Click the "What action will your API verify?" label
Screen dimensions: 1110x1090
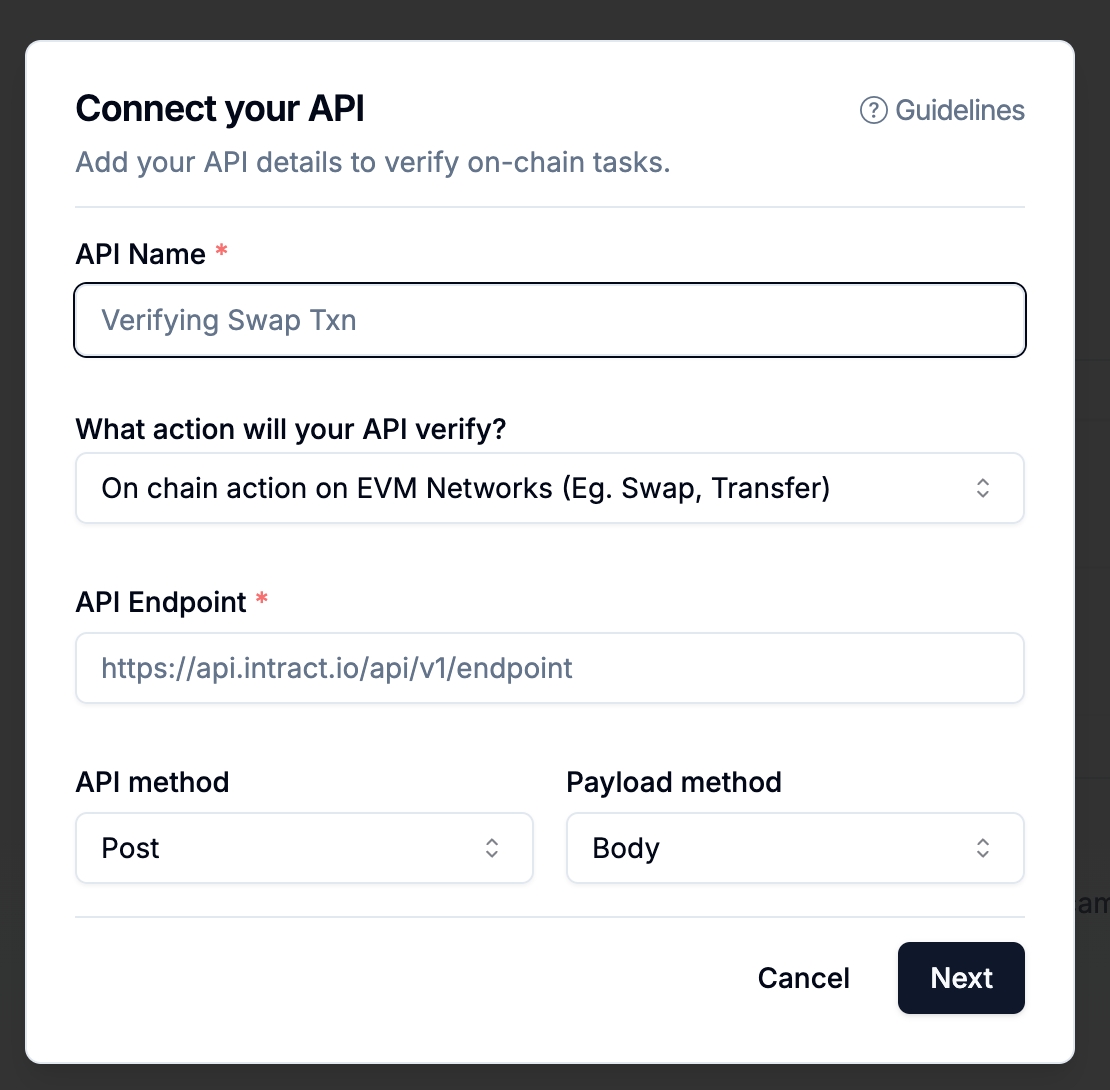291,430
